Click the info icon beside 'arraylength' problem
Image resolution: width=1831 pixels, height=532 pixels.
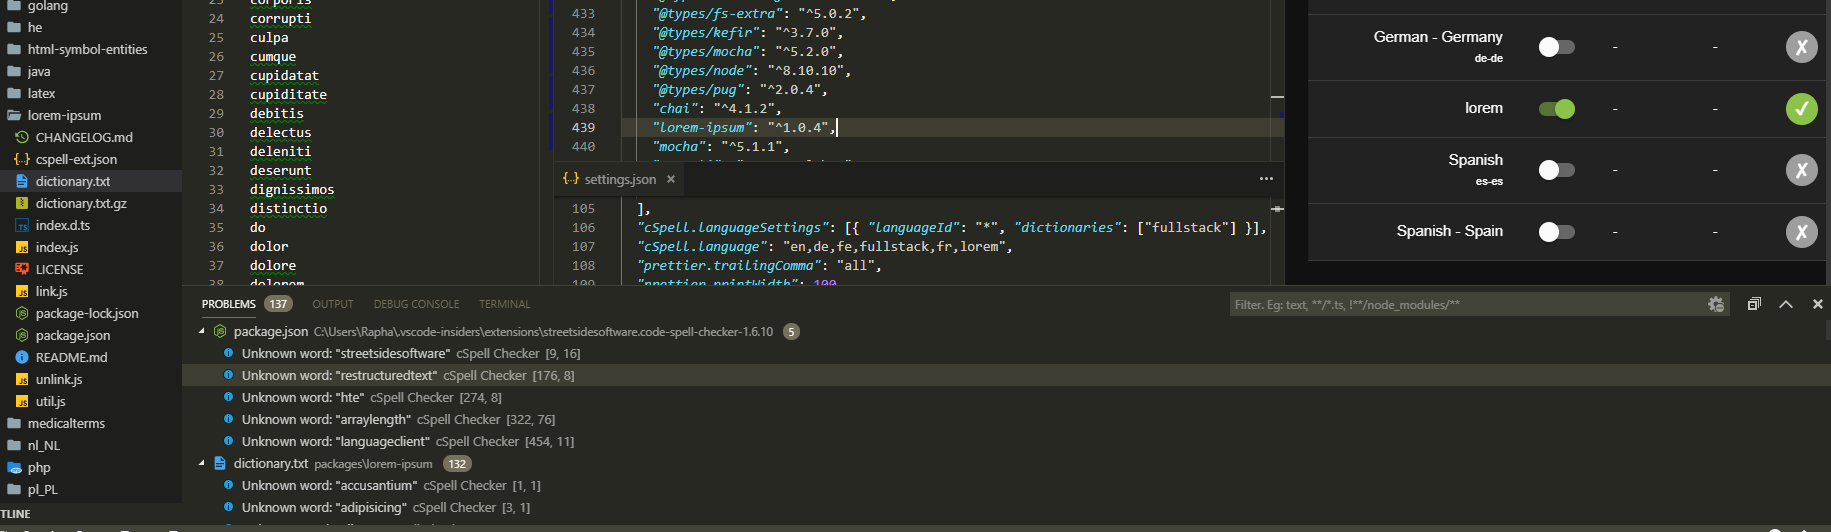228,419
